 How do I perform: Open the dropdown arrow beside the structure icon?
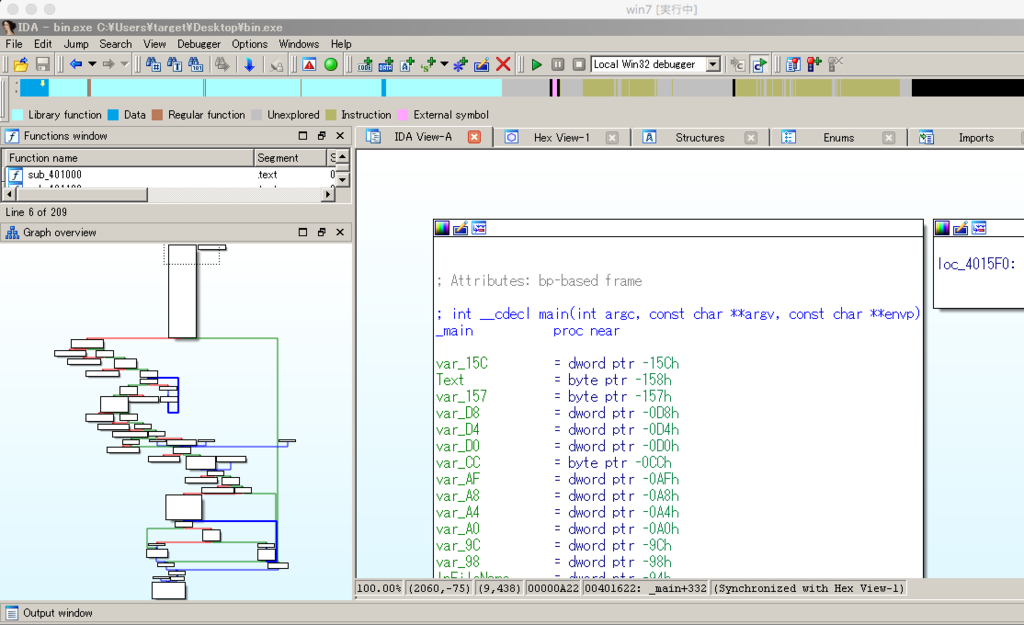click(444, 65)
